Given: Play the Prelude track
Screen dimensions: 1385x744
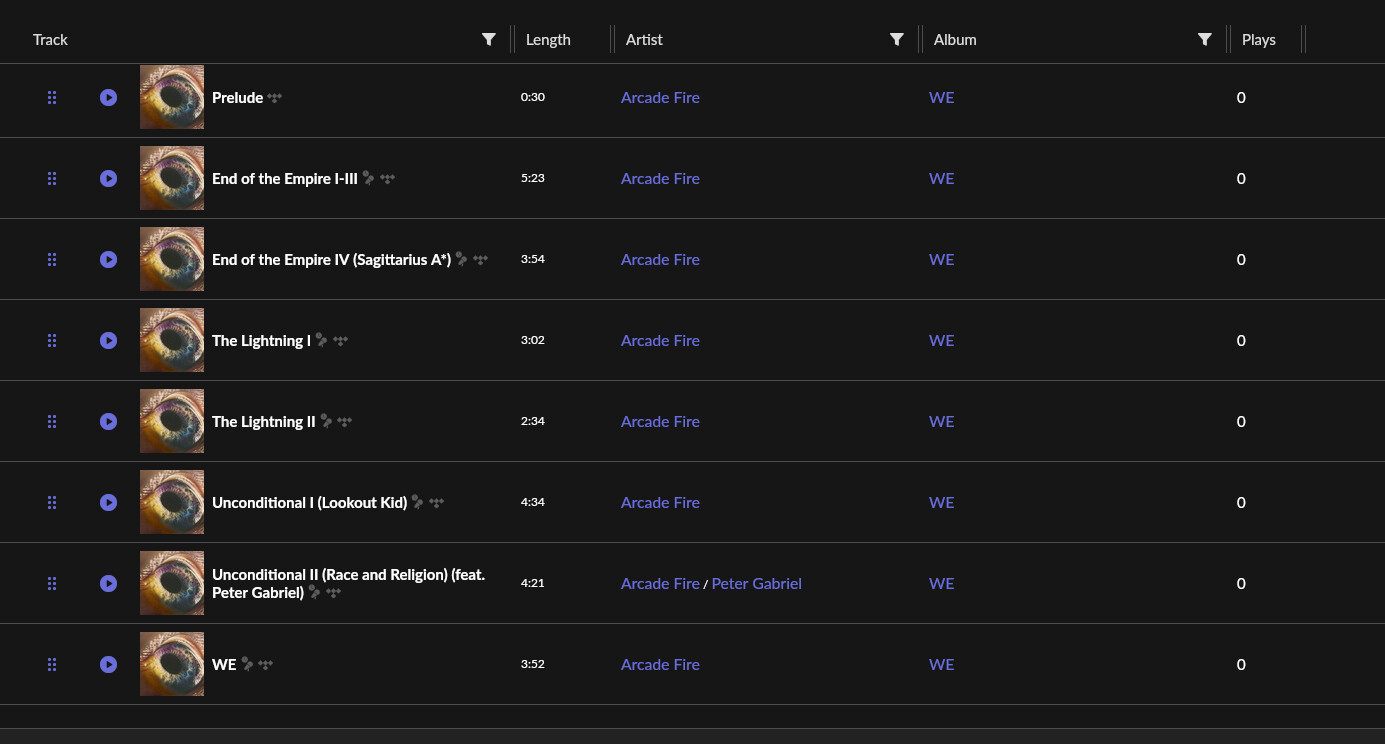Looking at the screenshot, I should tap(108, 97).
